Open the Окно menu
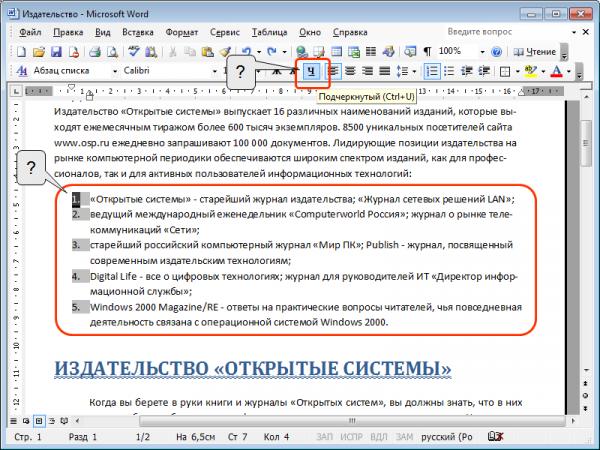 pyautogui.click(x=310, y=32)
